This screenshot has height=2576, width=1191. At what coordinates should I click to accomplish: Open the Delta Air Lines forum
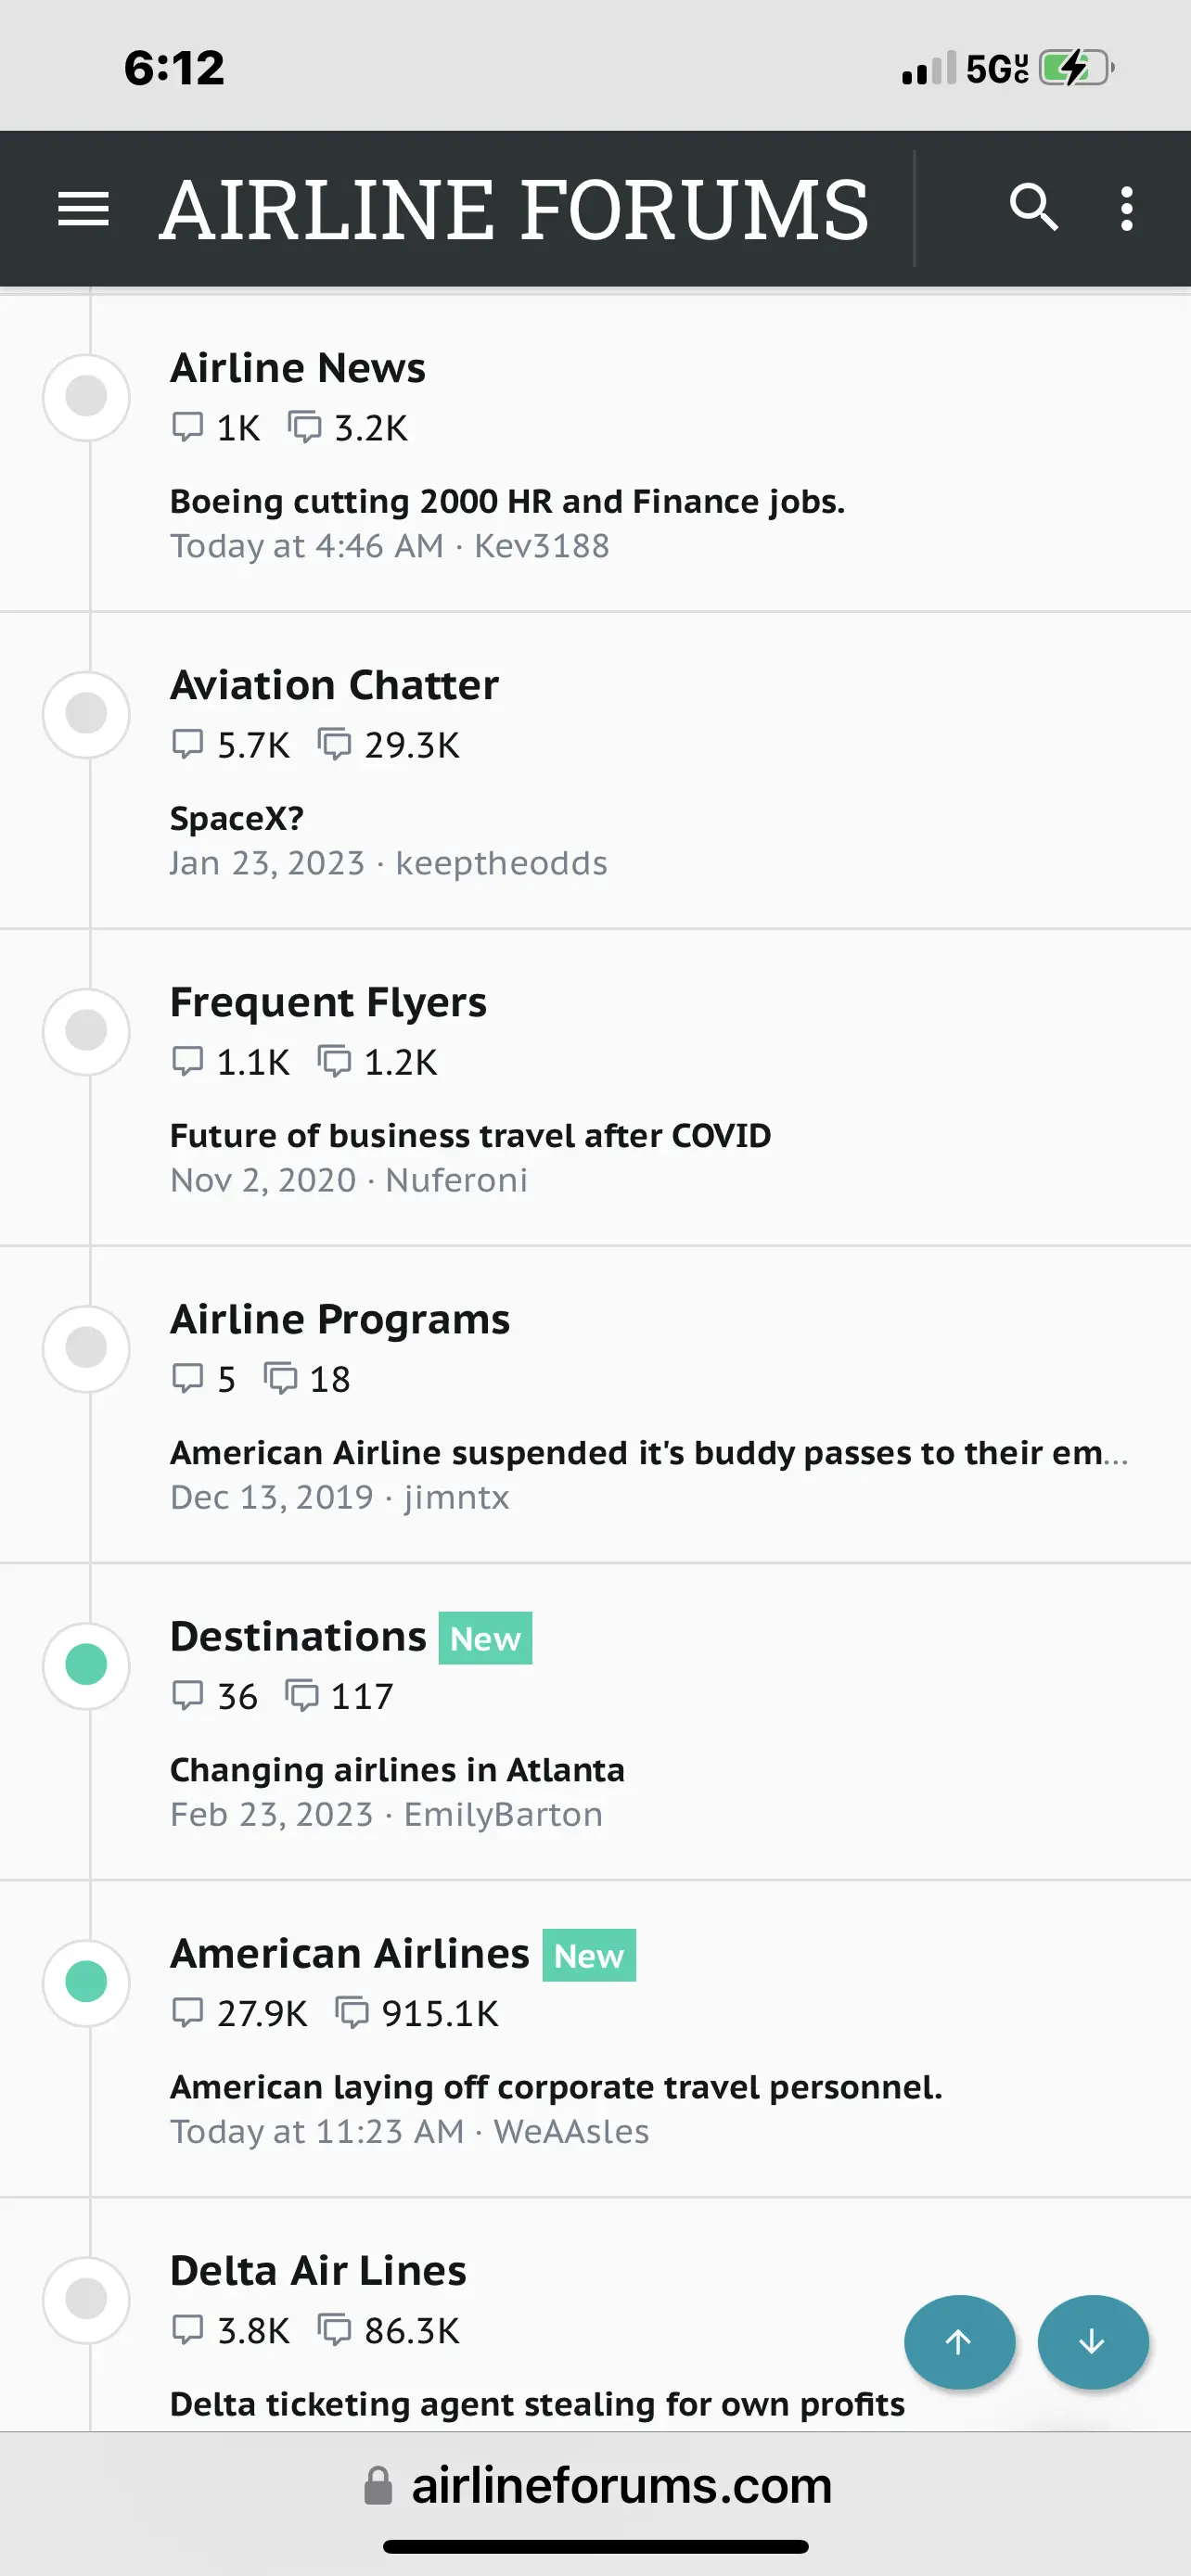click(x=318, y=2271)
